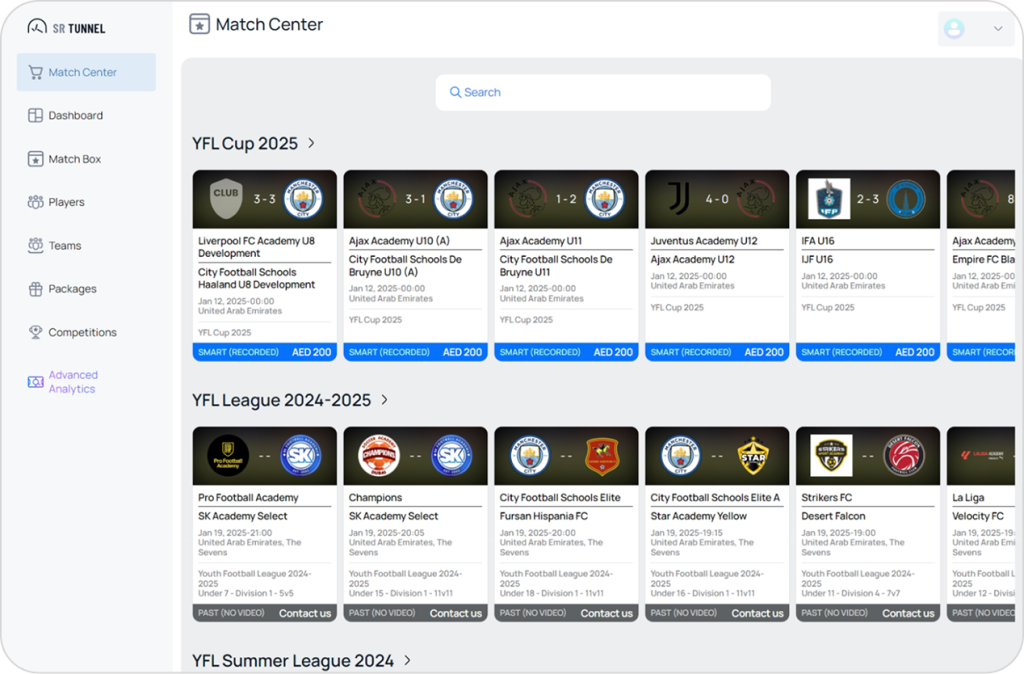Open the IFA U16 match card image
This screenshot has height=674, width=1024.
point(868,199)
